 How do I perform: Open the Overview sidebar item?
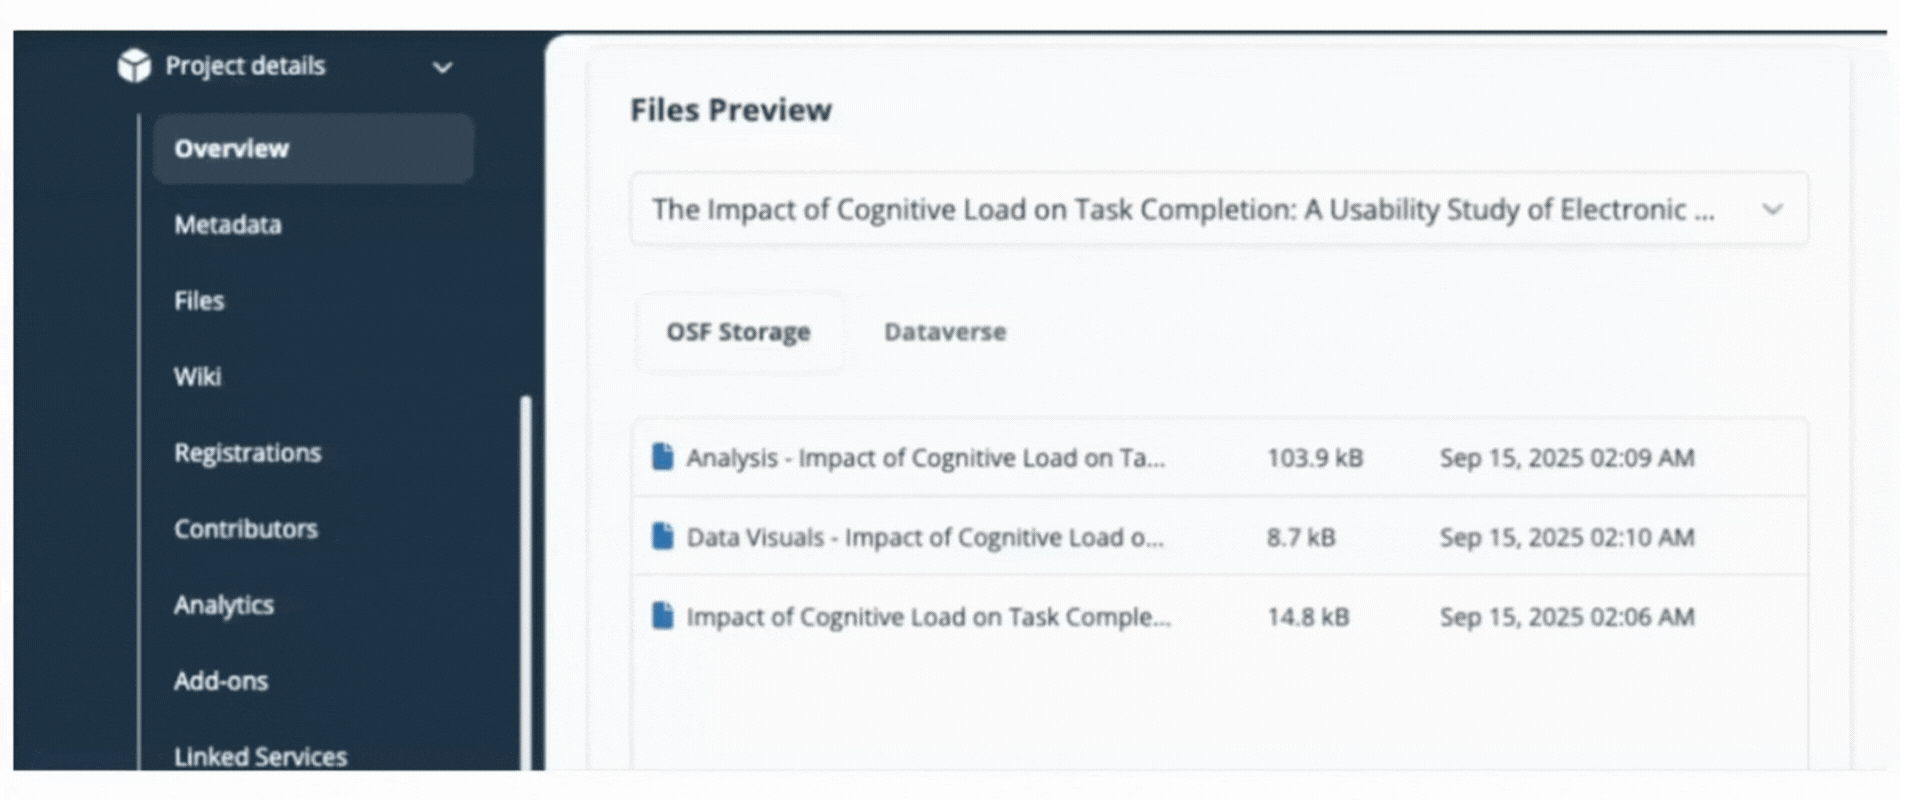(x=232, y=149)
